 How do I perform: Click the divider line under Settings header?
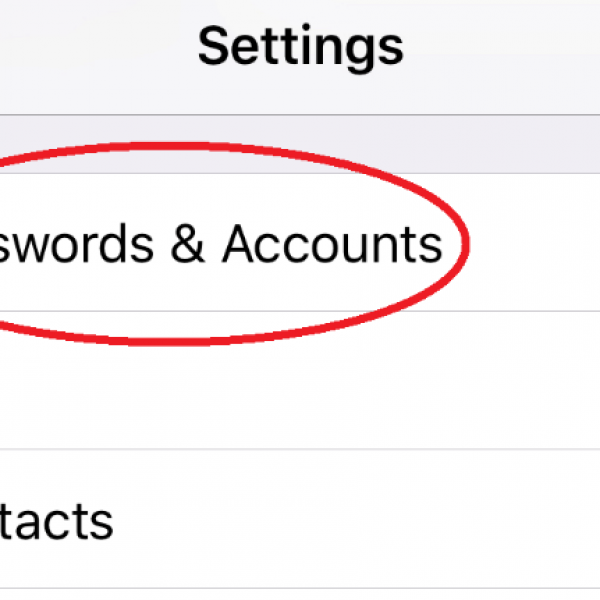pos(300,114)
